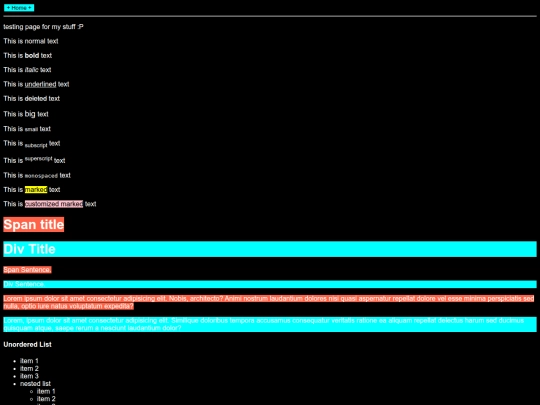Viewport: 540px width, 405px height.
Task: Click nested list sub-item 'item 1'
Action: 46,391
